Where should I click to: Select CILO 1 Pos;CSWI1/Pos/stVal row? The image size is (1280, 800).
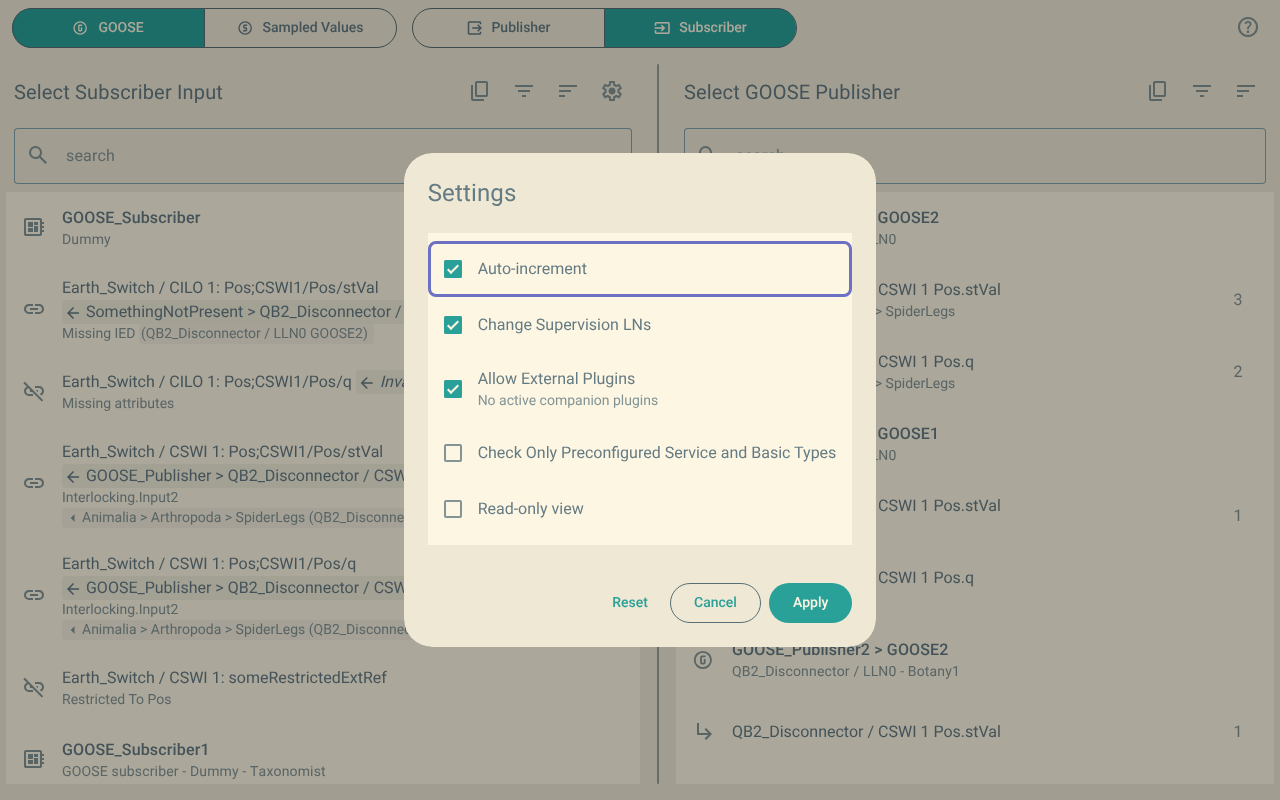point(323,310)
